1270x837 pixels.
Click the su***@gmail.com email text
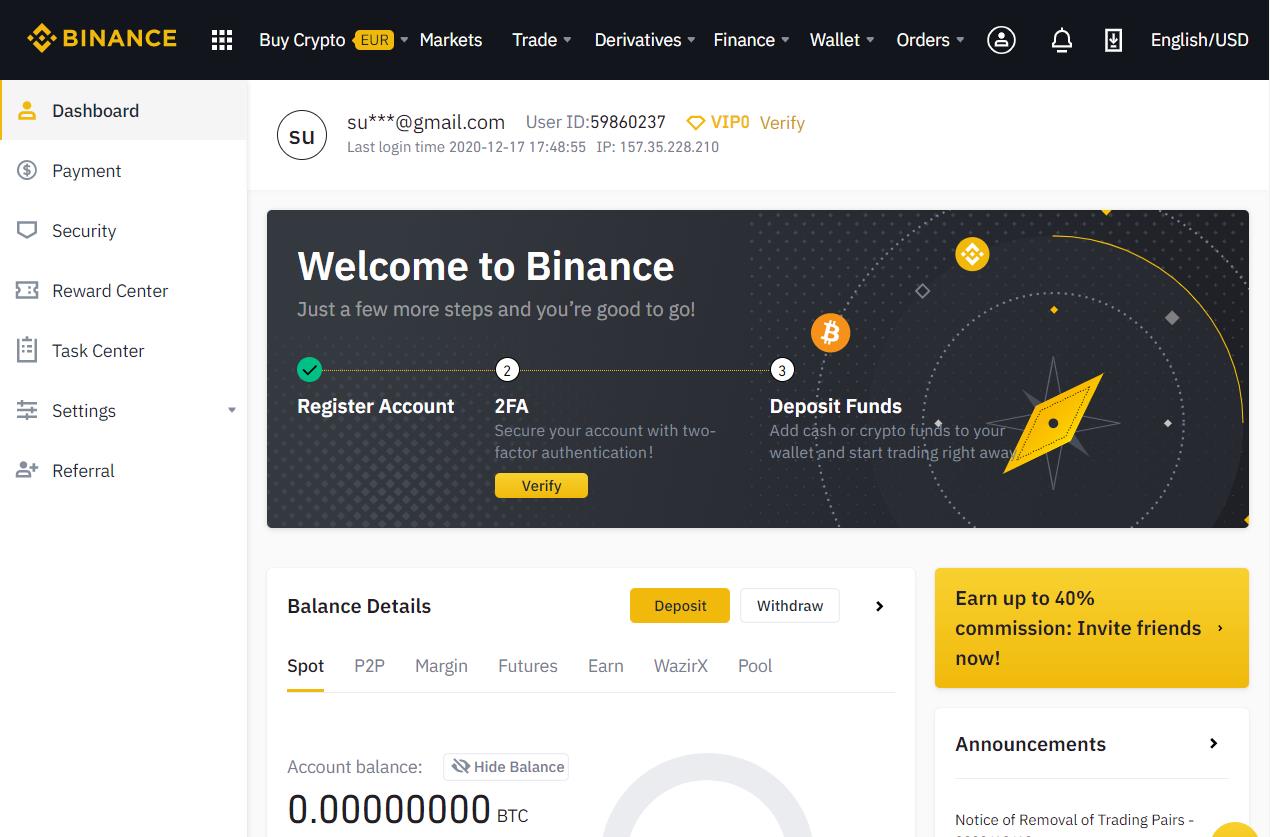pyautogui.click(x=426, y=122)
